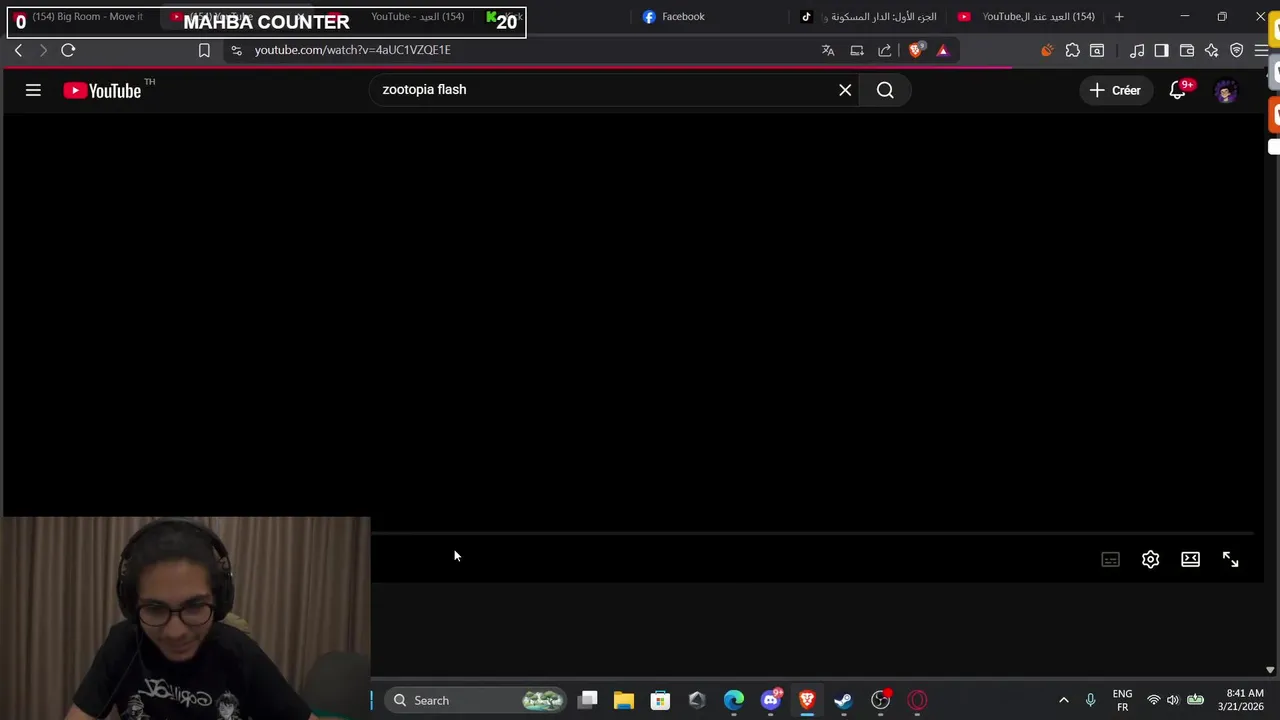Open a new tab with plus button

(1119, 17)
